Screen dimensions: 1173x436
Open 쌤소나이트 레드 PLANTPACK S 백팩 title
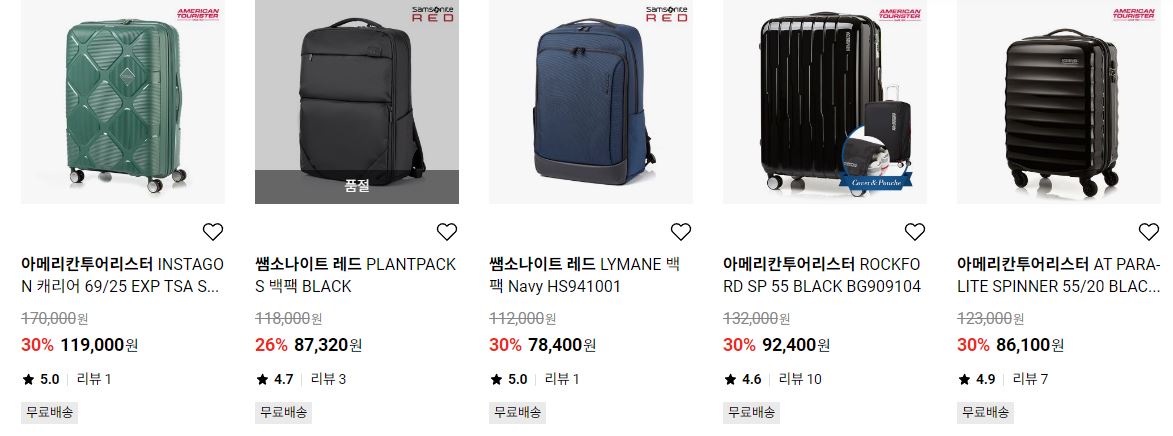click(355, 275)
